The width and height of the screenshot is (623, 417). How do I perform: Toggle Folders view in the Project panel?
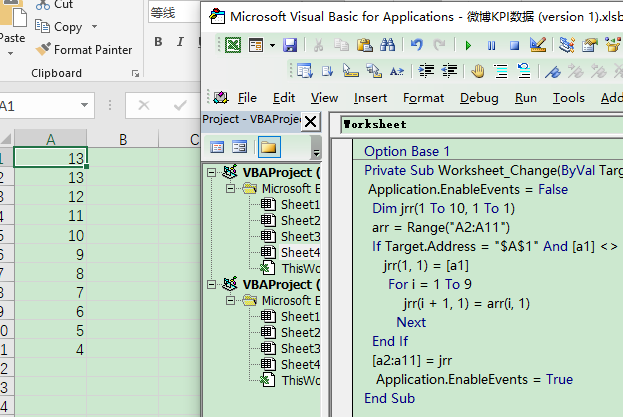tap(268, 147)
